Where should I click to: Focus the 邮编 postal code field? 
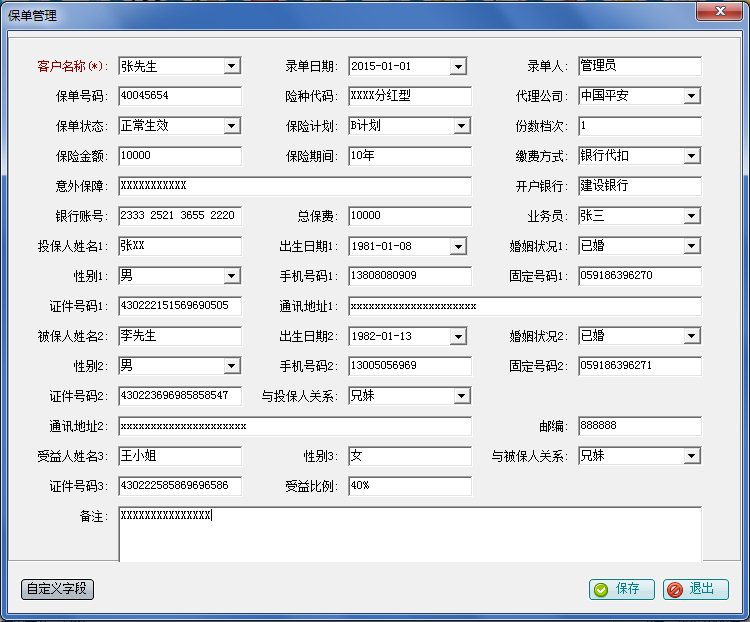click(640, 426)
